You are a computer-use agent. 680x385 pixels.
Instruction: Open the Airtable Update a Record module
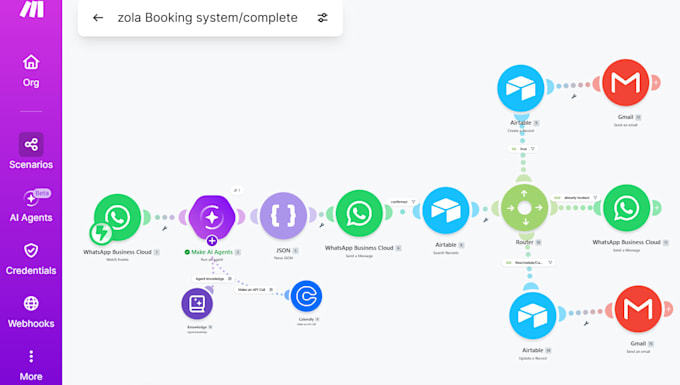coord(533,315)
